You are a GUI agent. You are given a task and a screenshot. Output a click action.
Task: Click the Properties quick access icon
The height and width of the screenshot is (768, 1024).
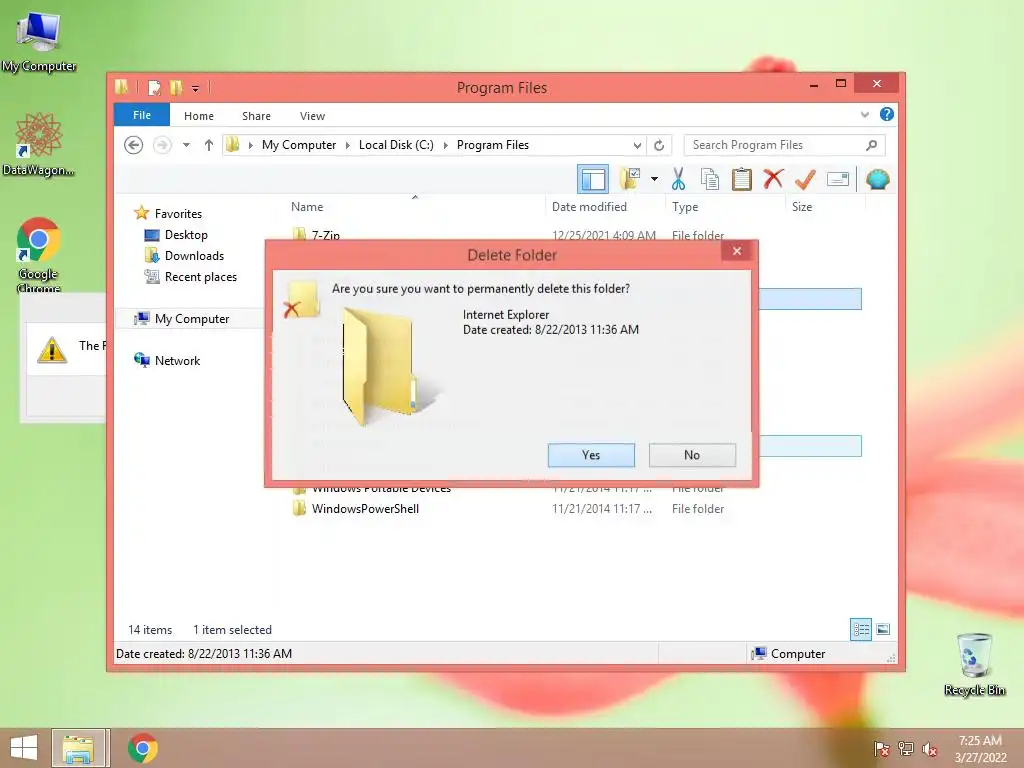154,88
